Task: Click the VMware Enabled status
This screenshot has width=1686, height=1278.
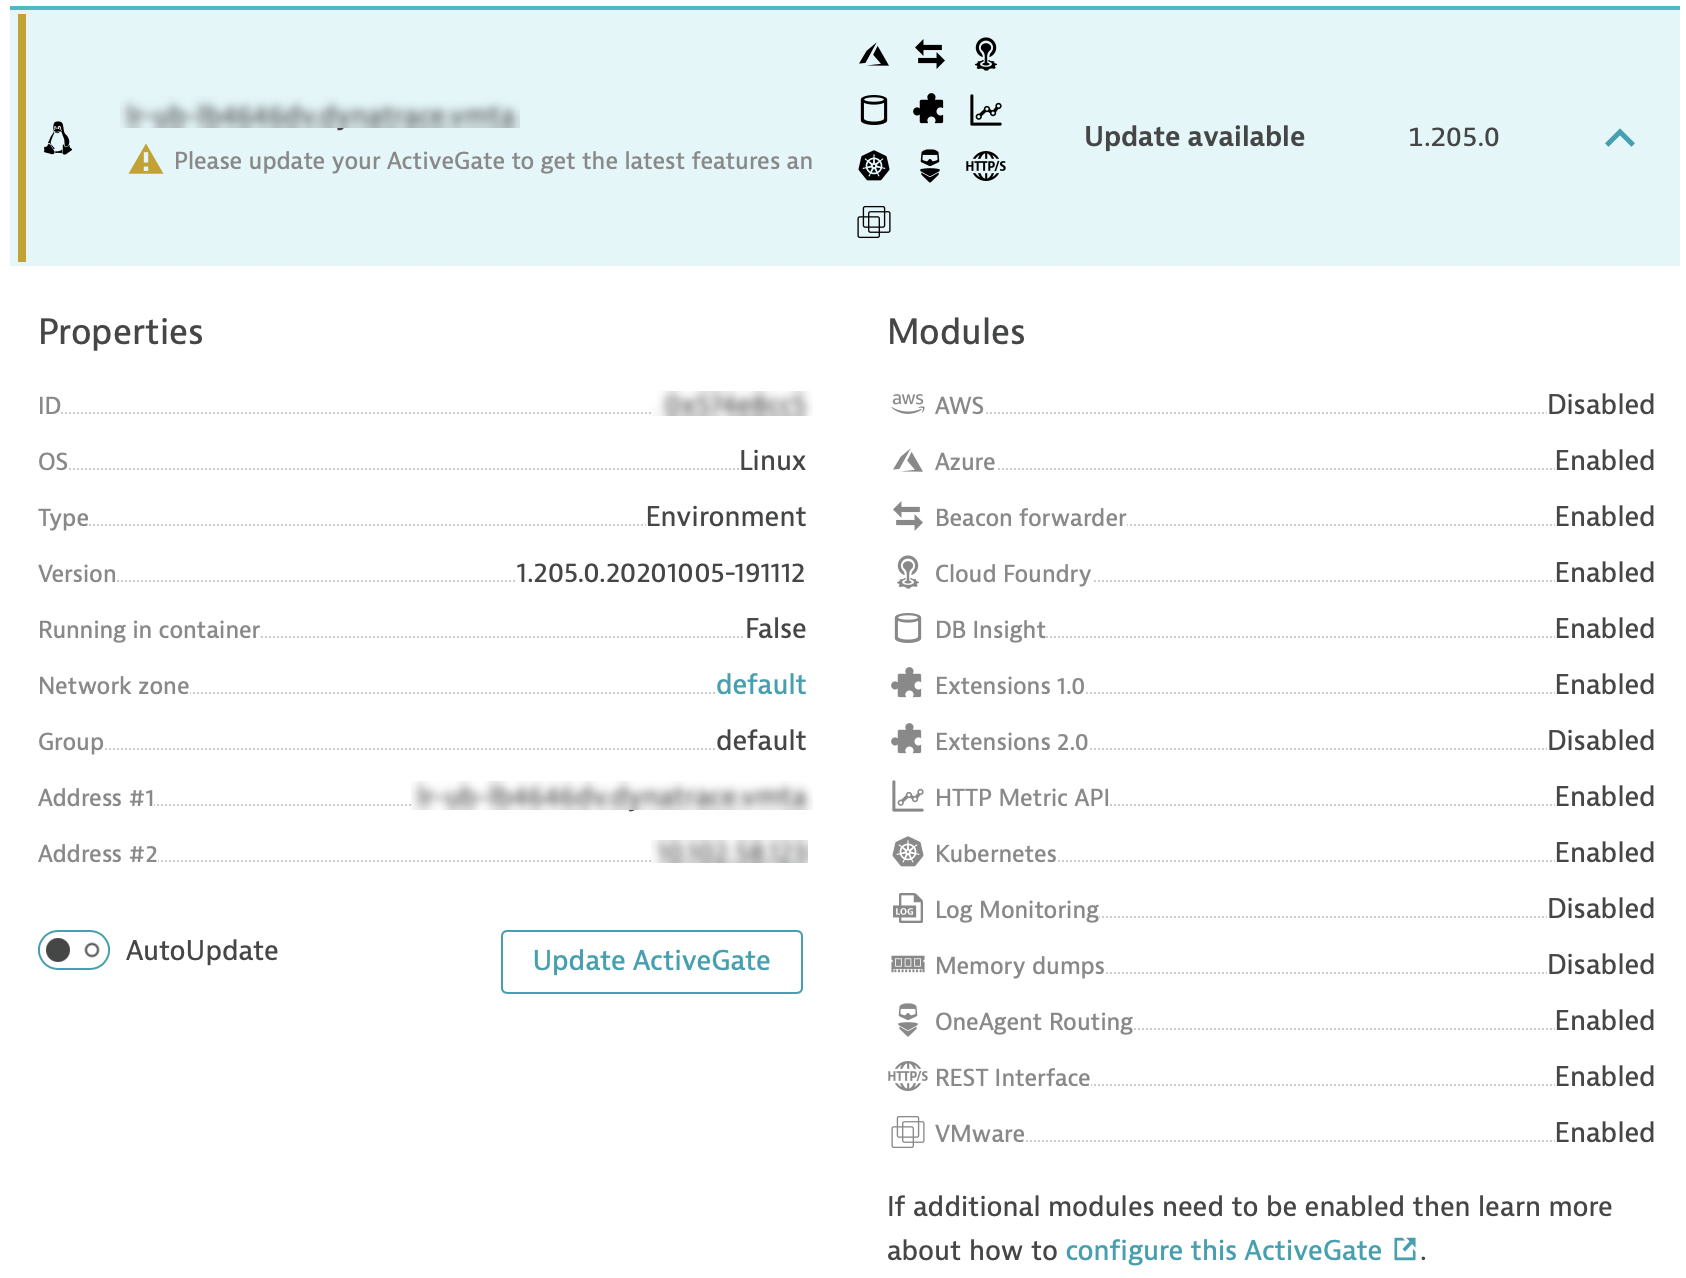Action: click(x=1605, y=1133)
